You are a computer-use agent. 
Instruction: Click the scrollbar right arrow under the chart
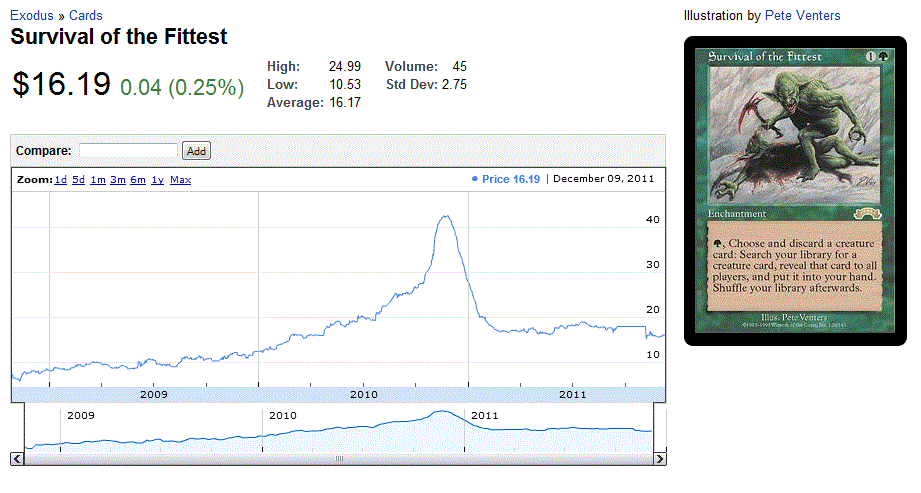659,458
